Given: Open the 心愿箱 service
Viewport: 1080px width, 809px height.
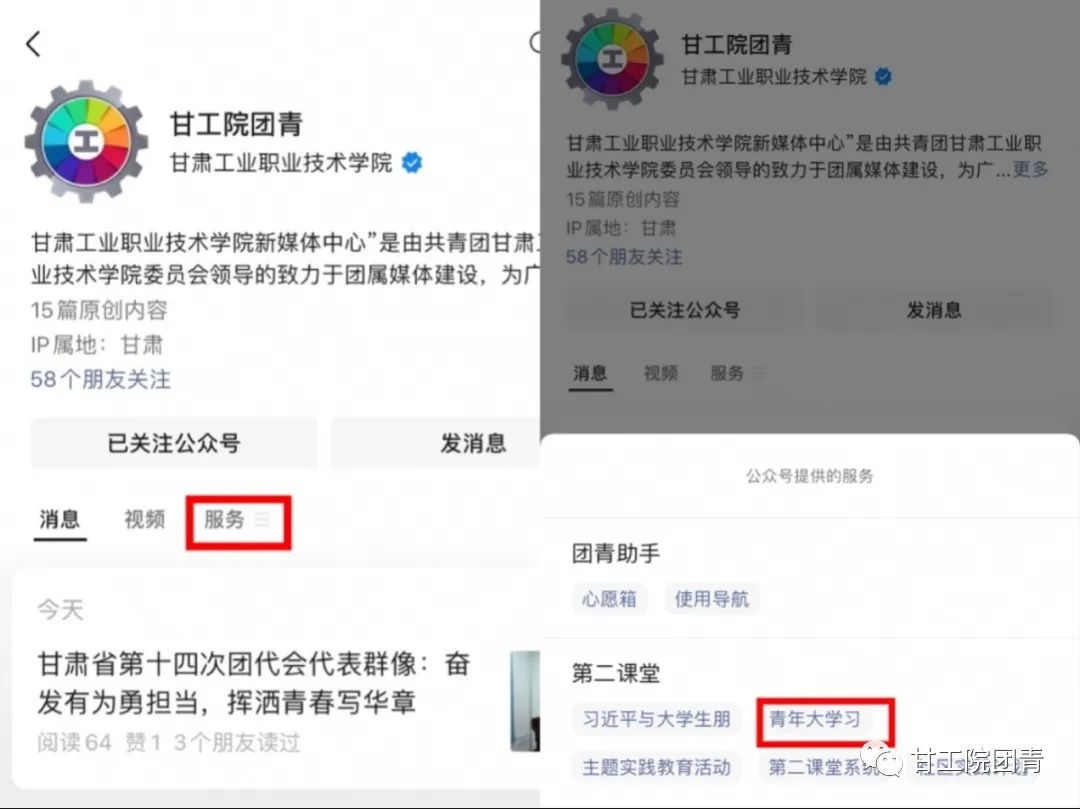Looking at the screenshot, I should pos(609,599).
